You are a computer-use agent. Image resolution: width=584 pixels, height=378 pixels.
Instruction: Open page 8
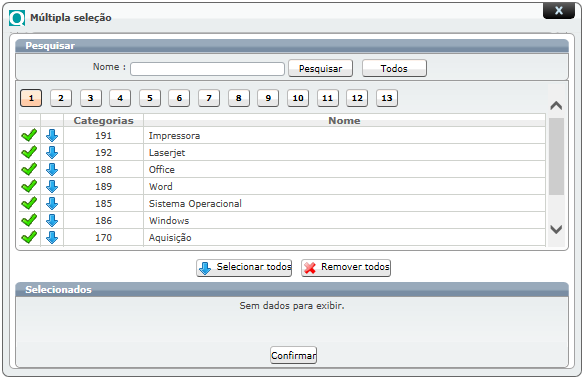tap(239, 98)
